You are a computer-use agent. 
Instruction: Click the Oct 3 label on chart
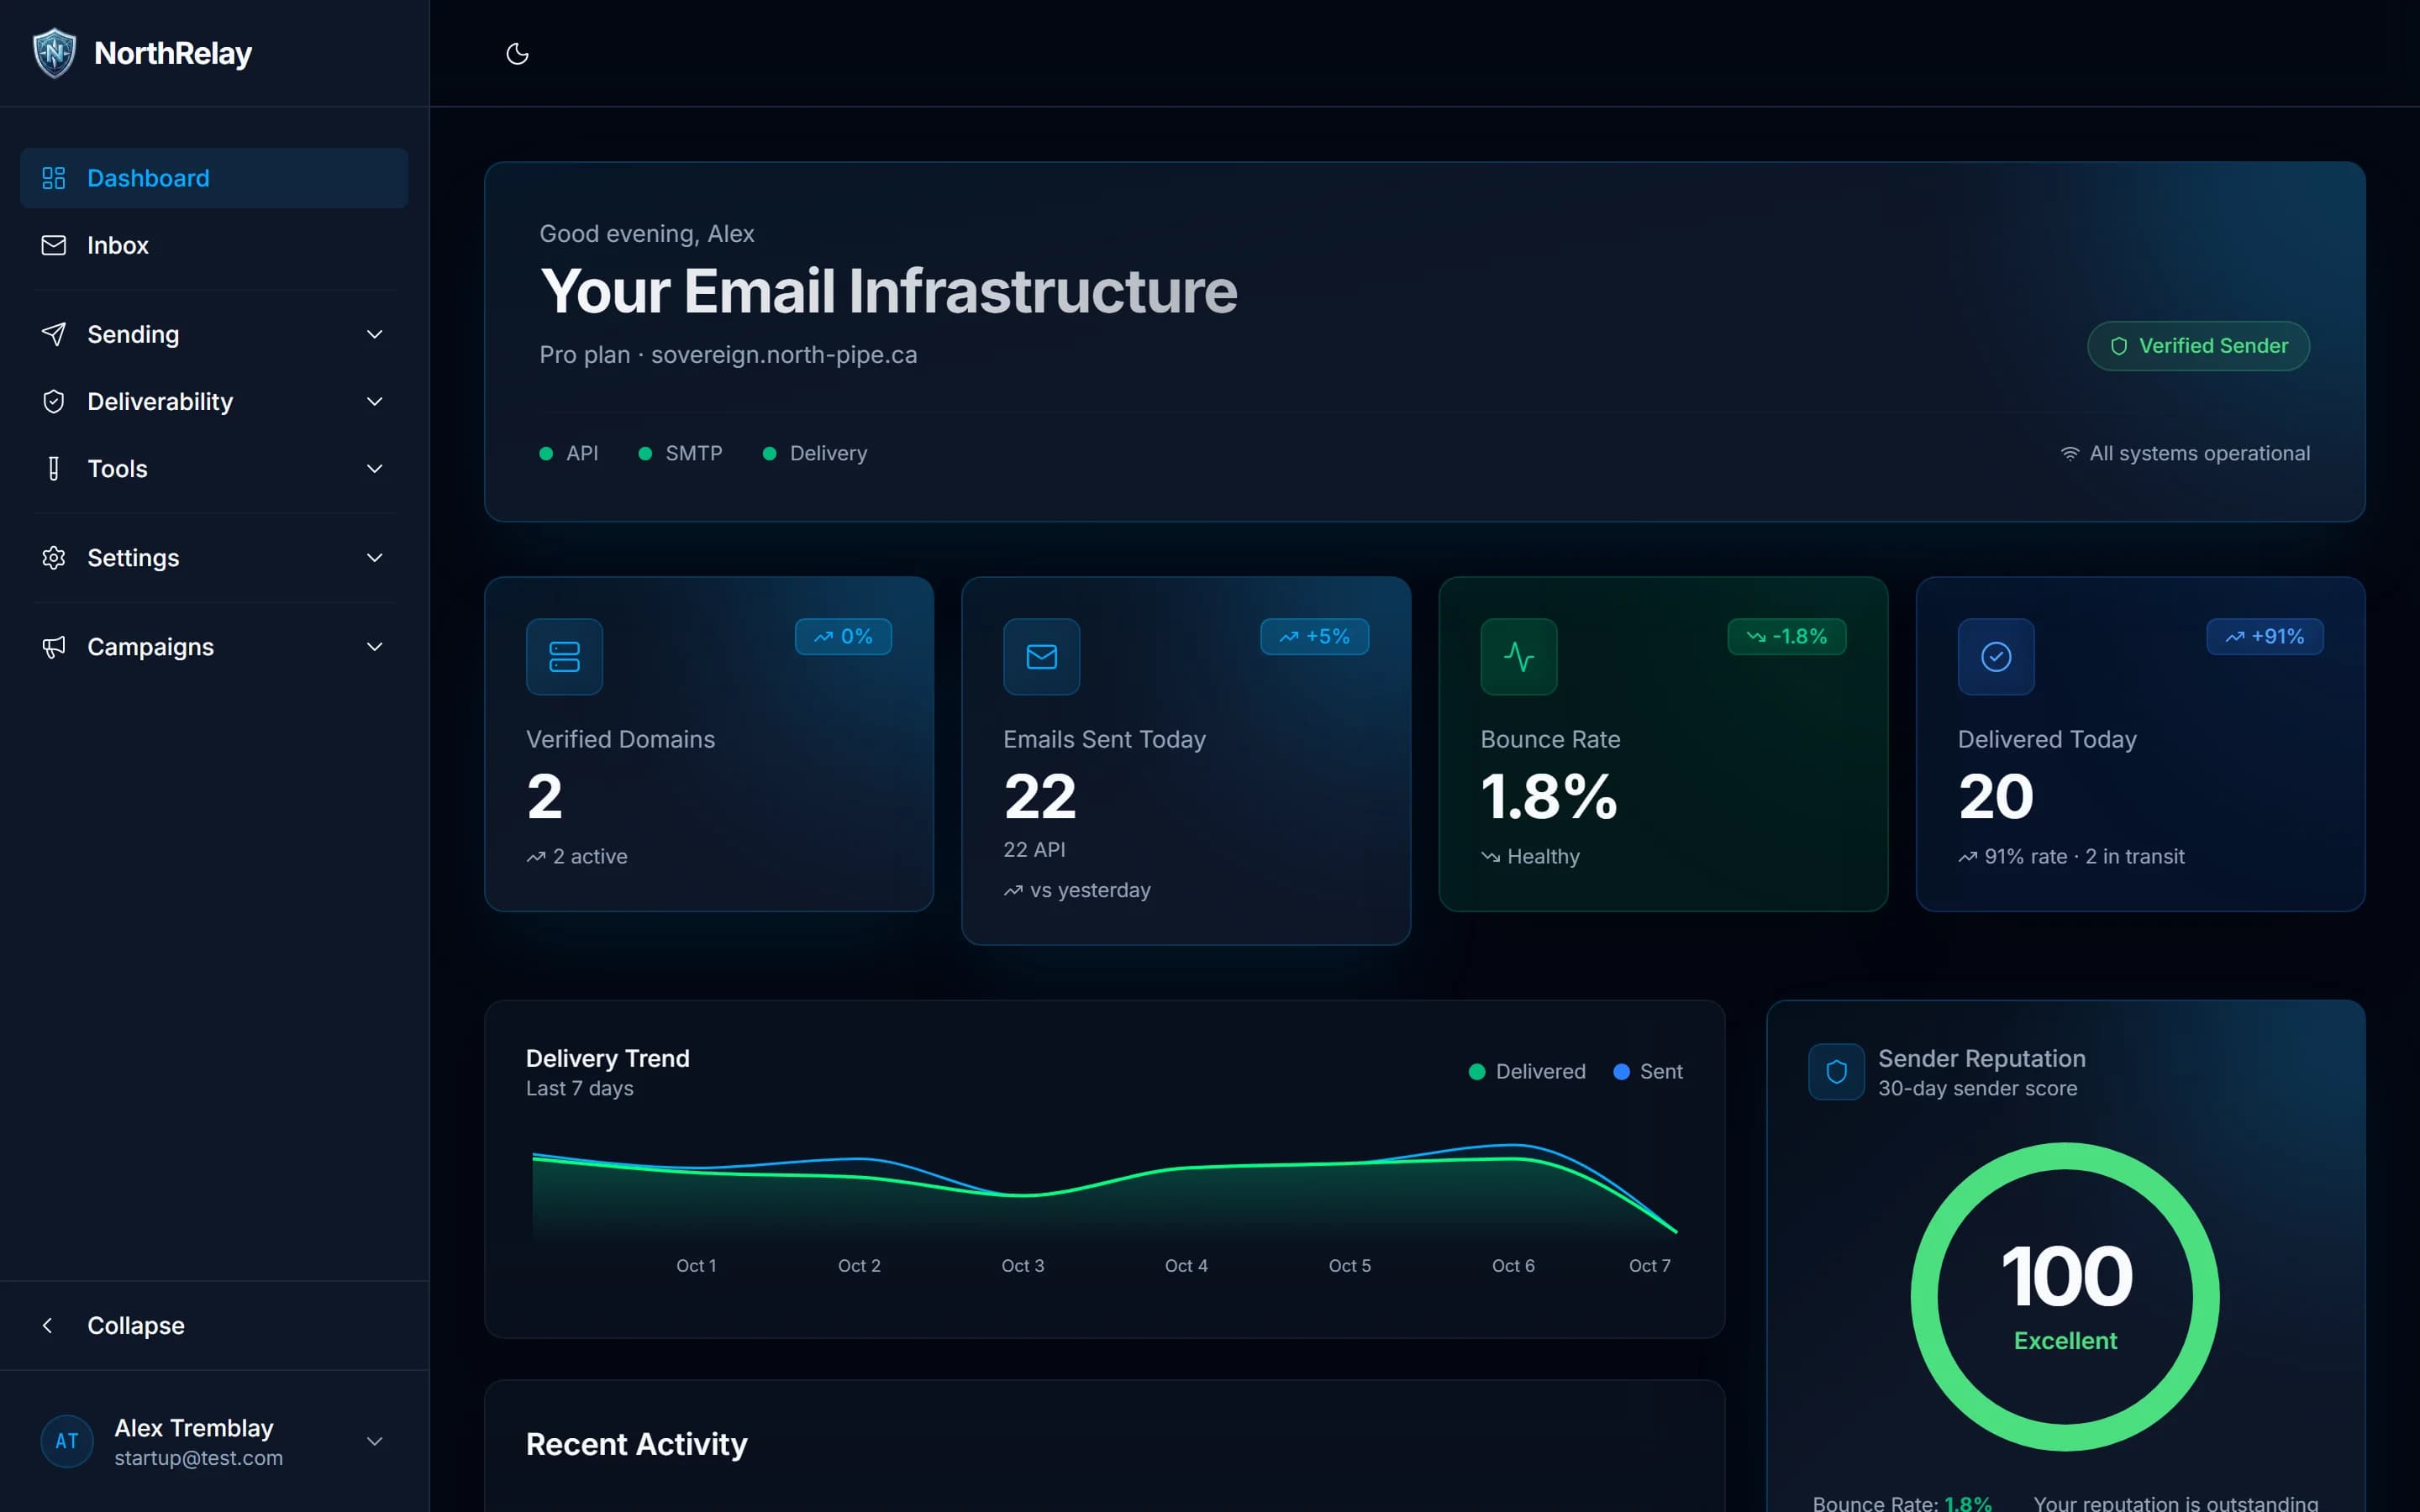[x=1022, y=1265]
